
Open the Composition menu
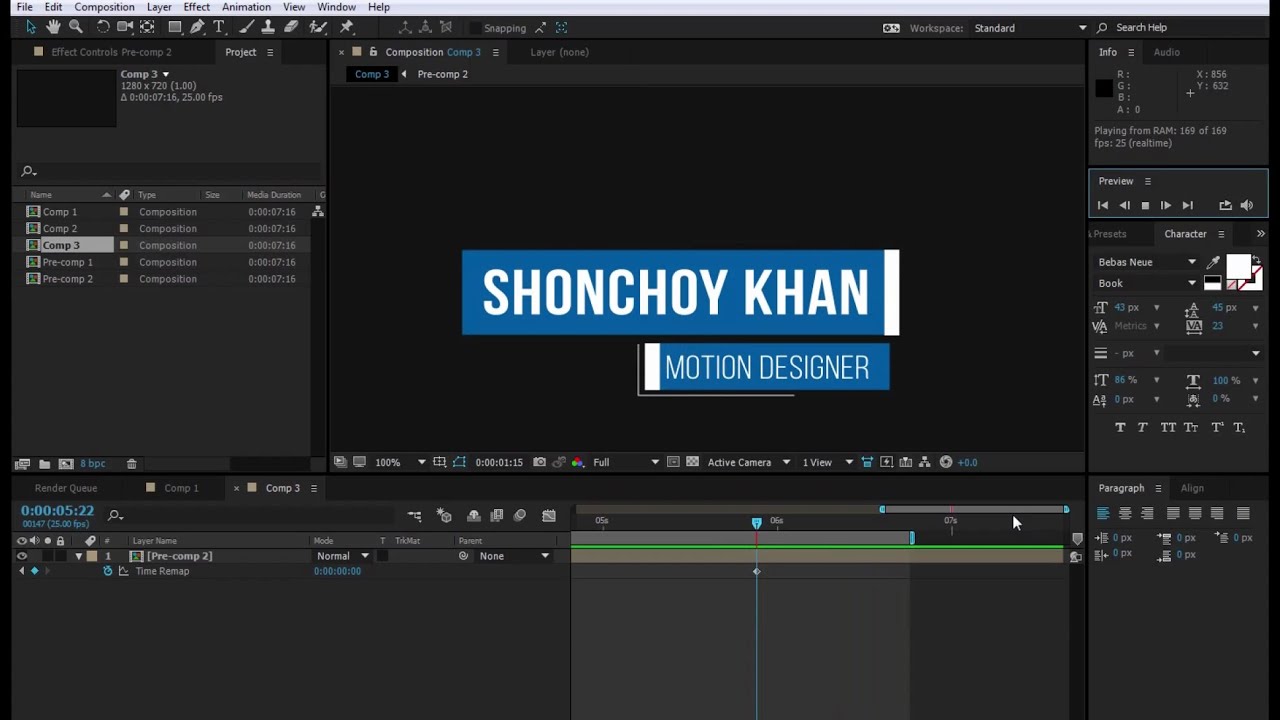pyautogui.click(x=104, y=7)
